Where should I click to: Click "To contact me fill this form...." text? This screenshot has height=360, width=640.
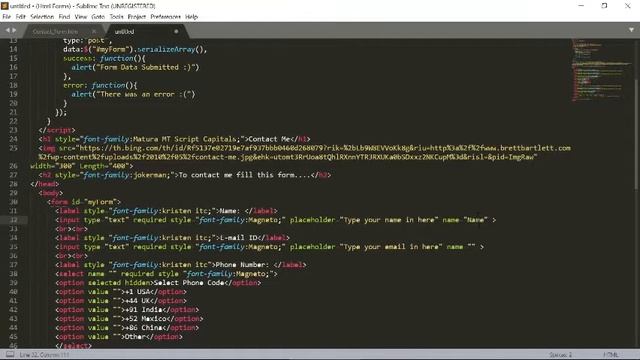[x=244, y=175]
